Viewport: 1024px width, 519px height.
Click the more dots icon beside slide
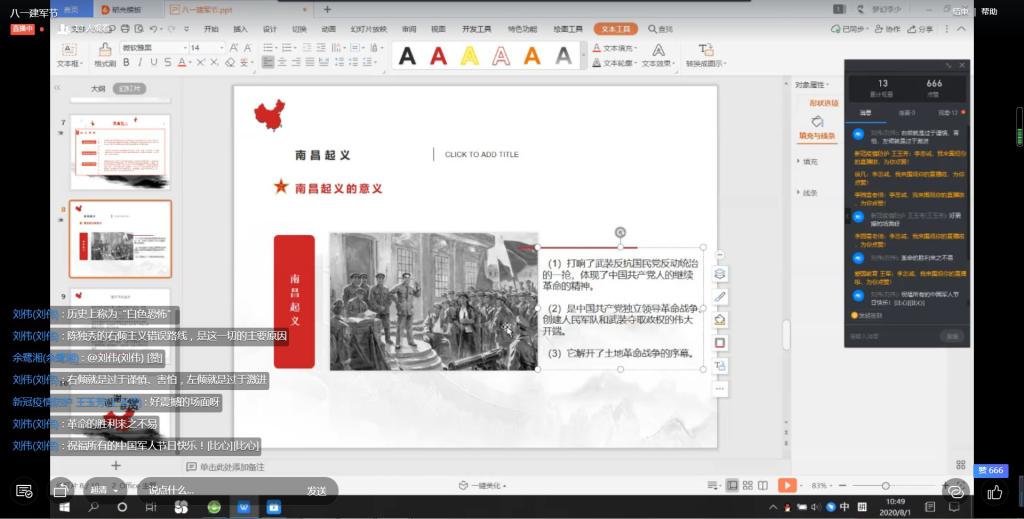(x=720, y=388)
